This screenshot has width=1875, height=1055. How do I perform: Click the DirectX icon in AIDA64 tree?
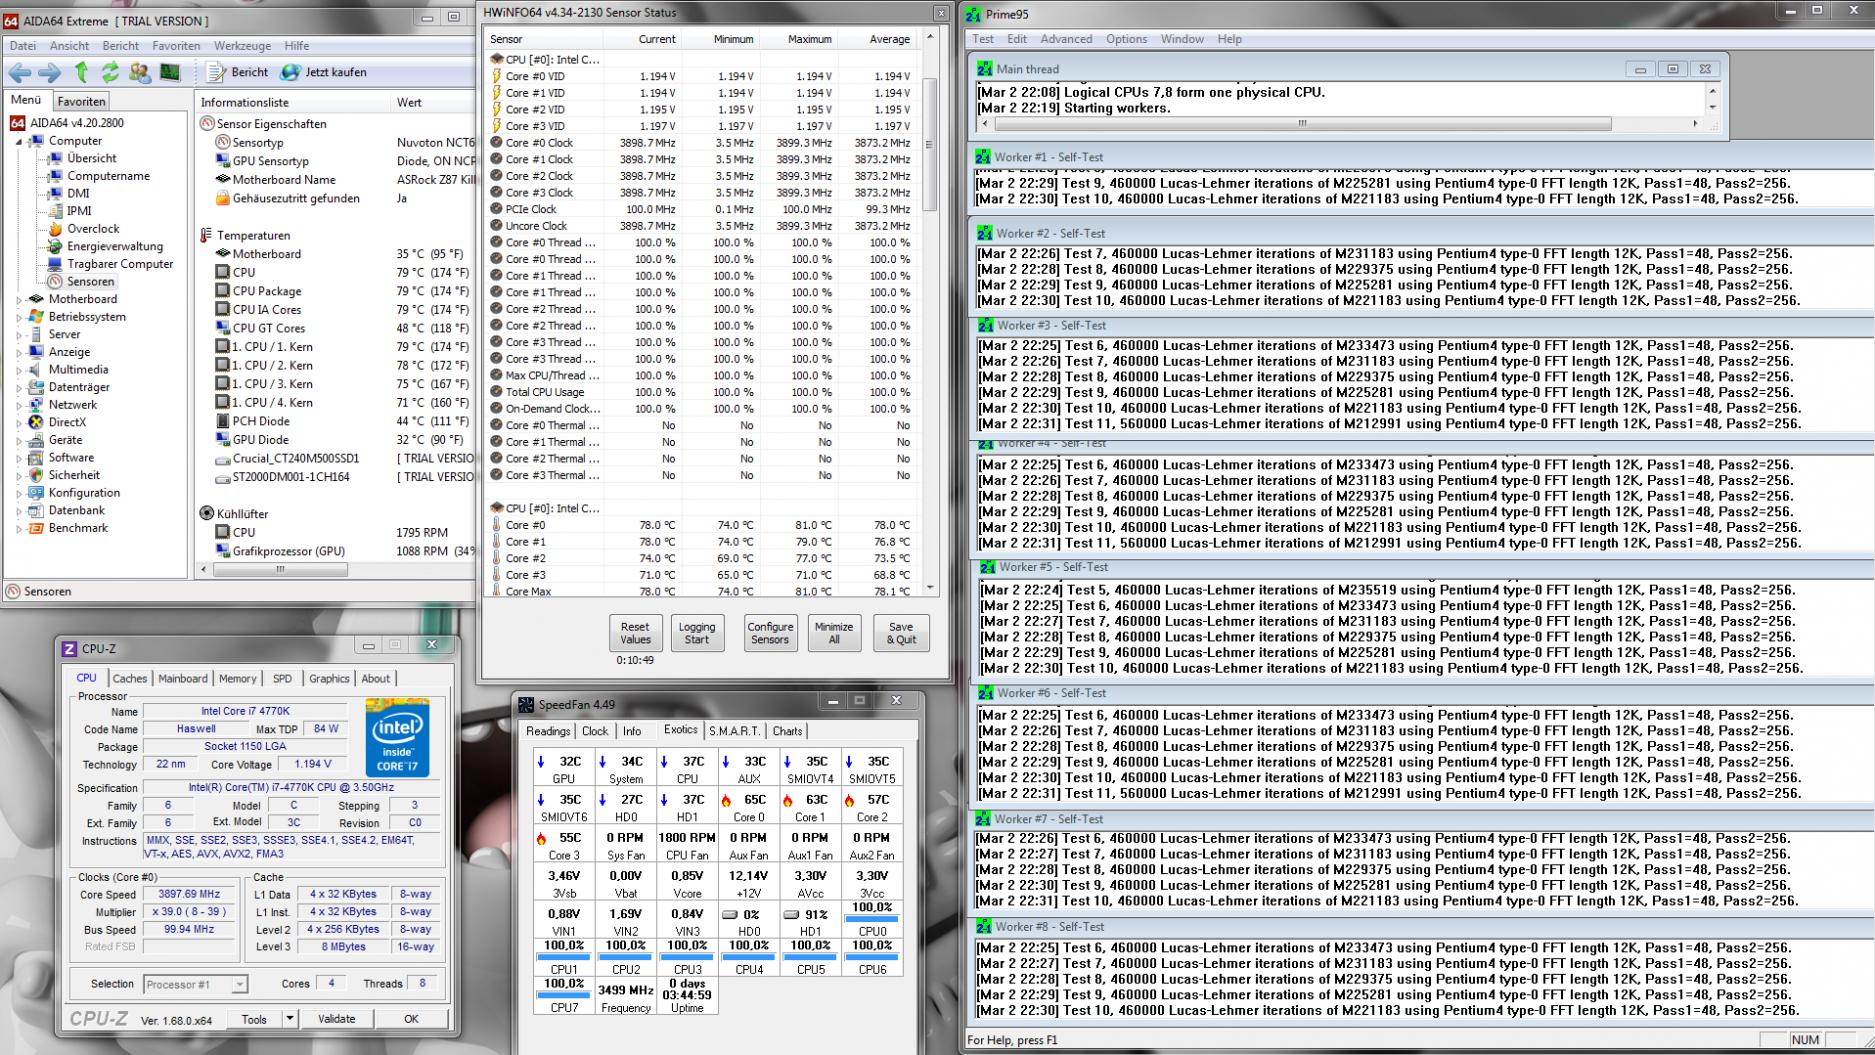click(36, 422)
